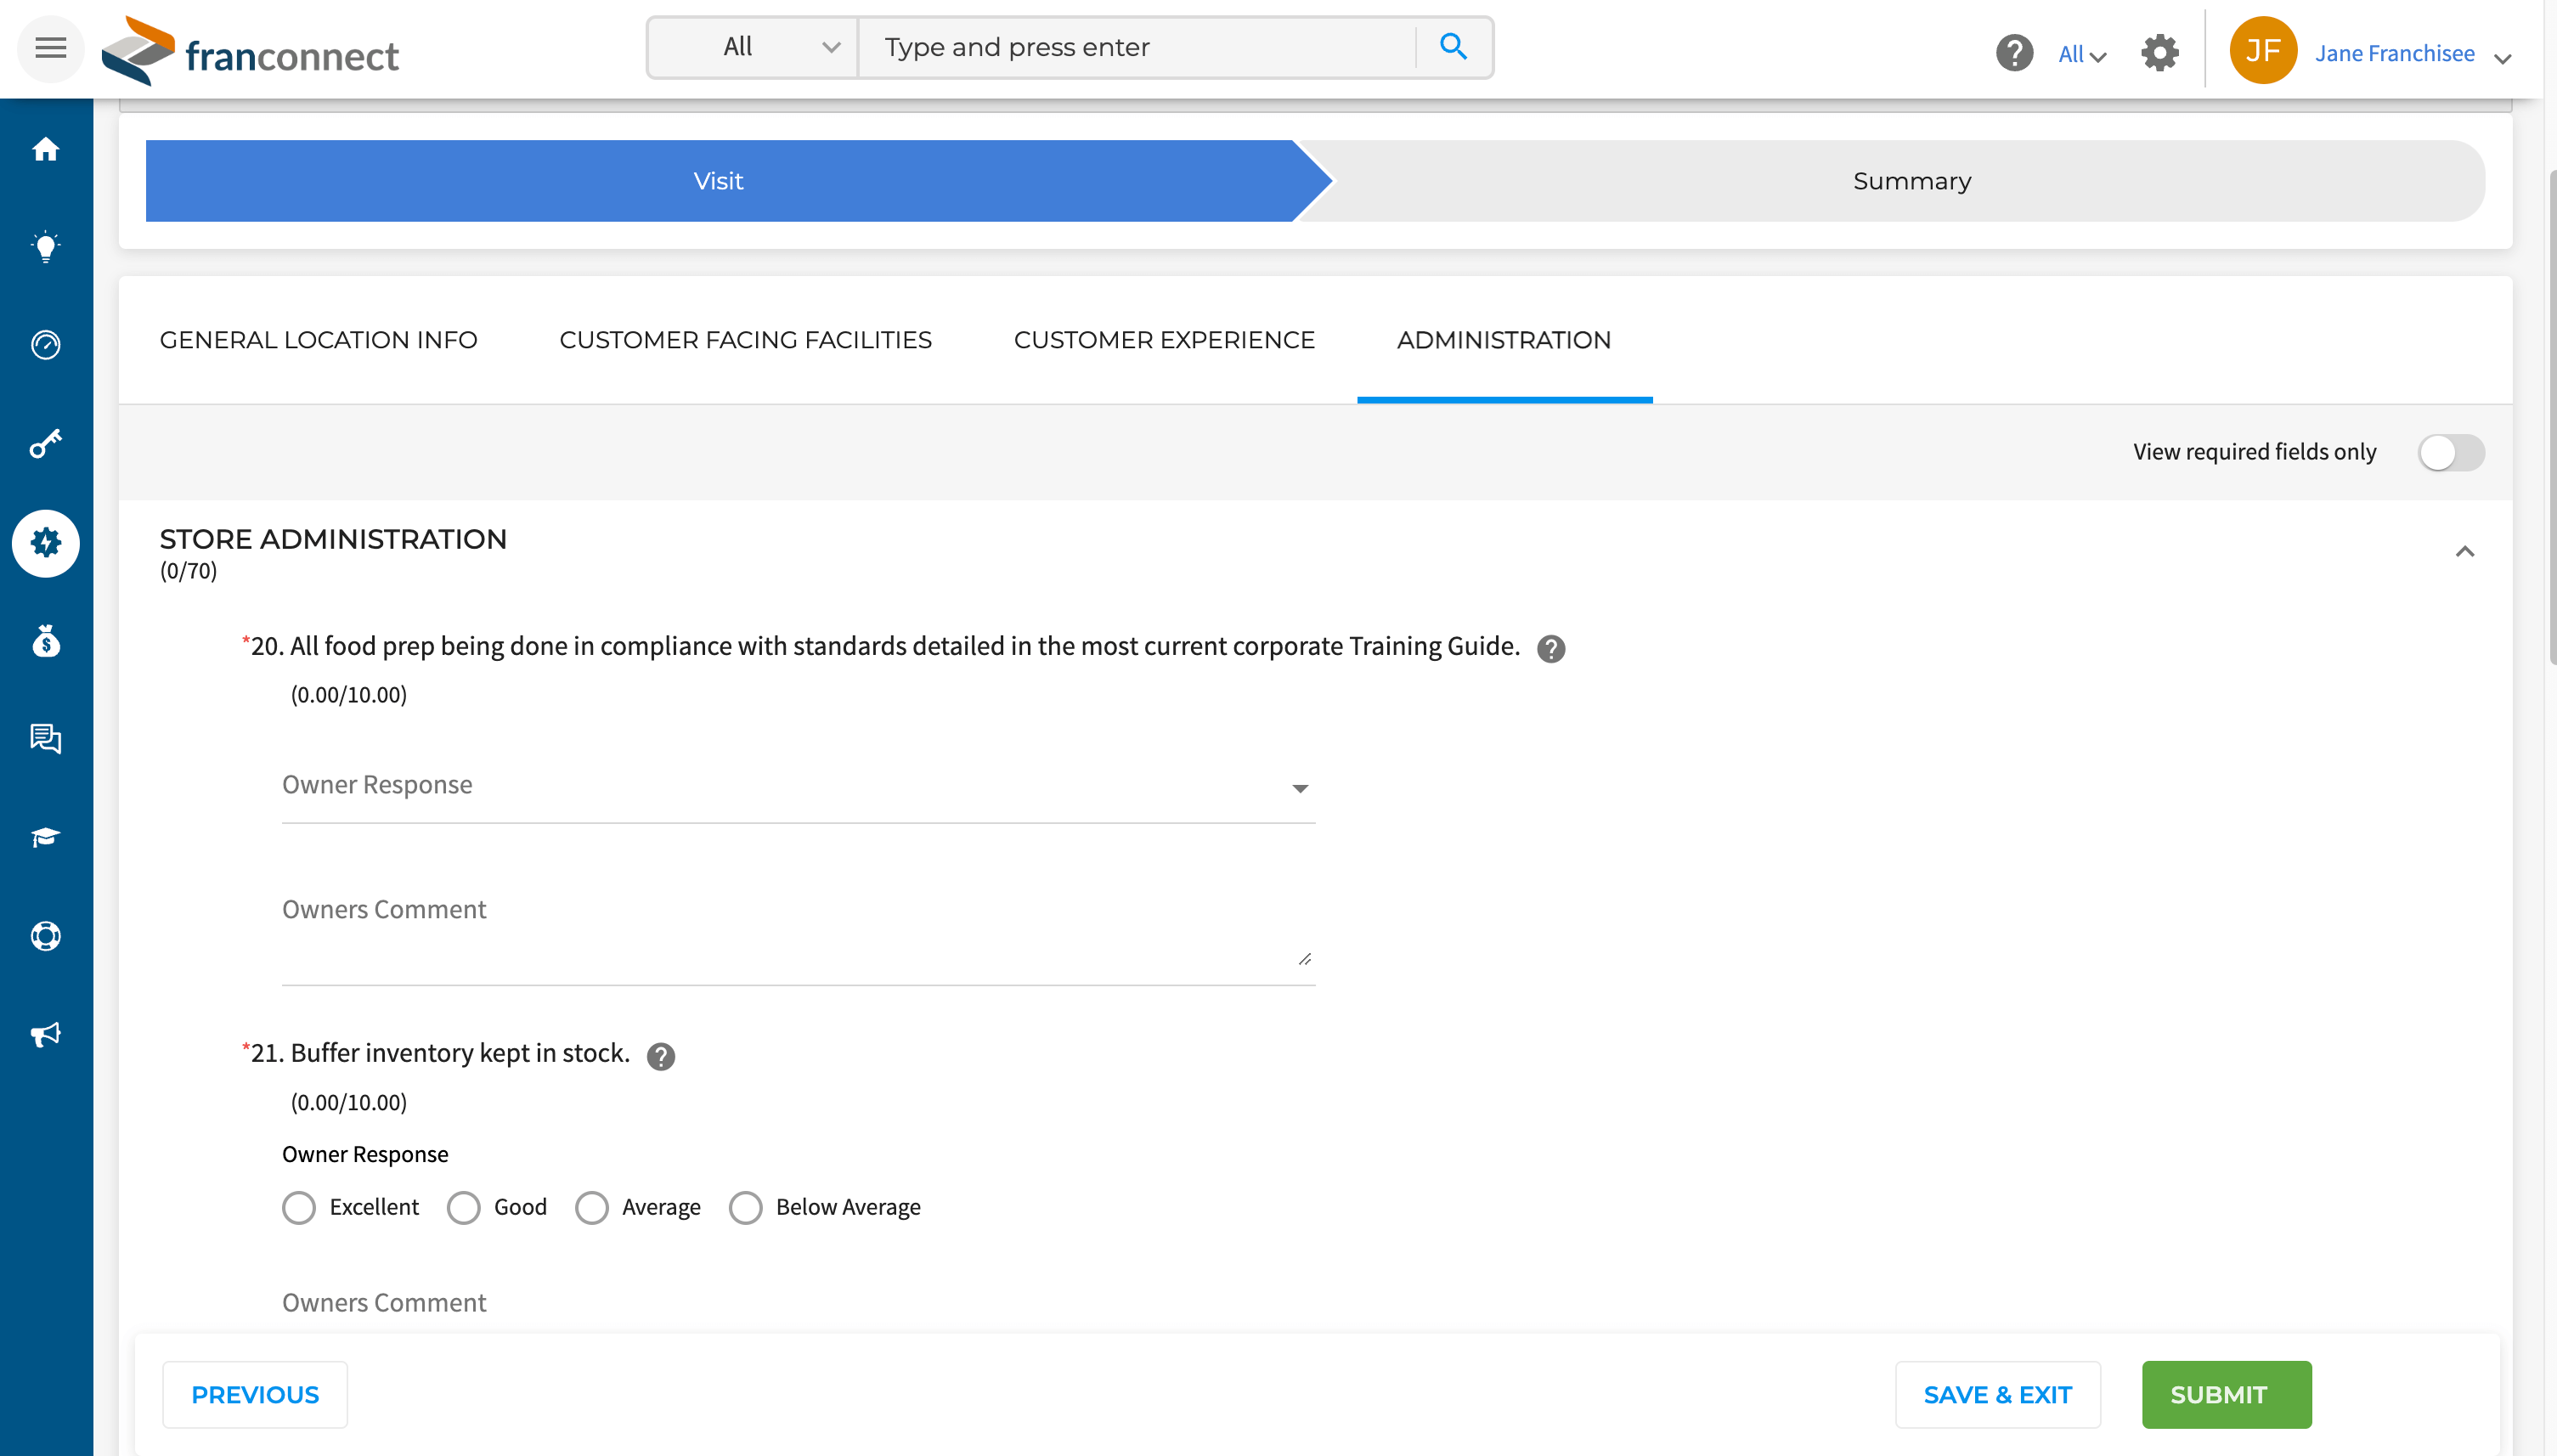Open the money bag finance icon
The image size is (2557, 1456).
[x=46, y=641]
